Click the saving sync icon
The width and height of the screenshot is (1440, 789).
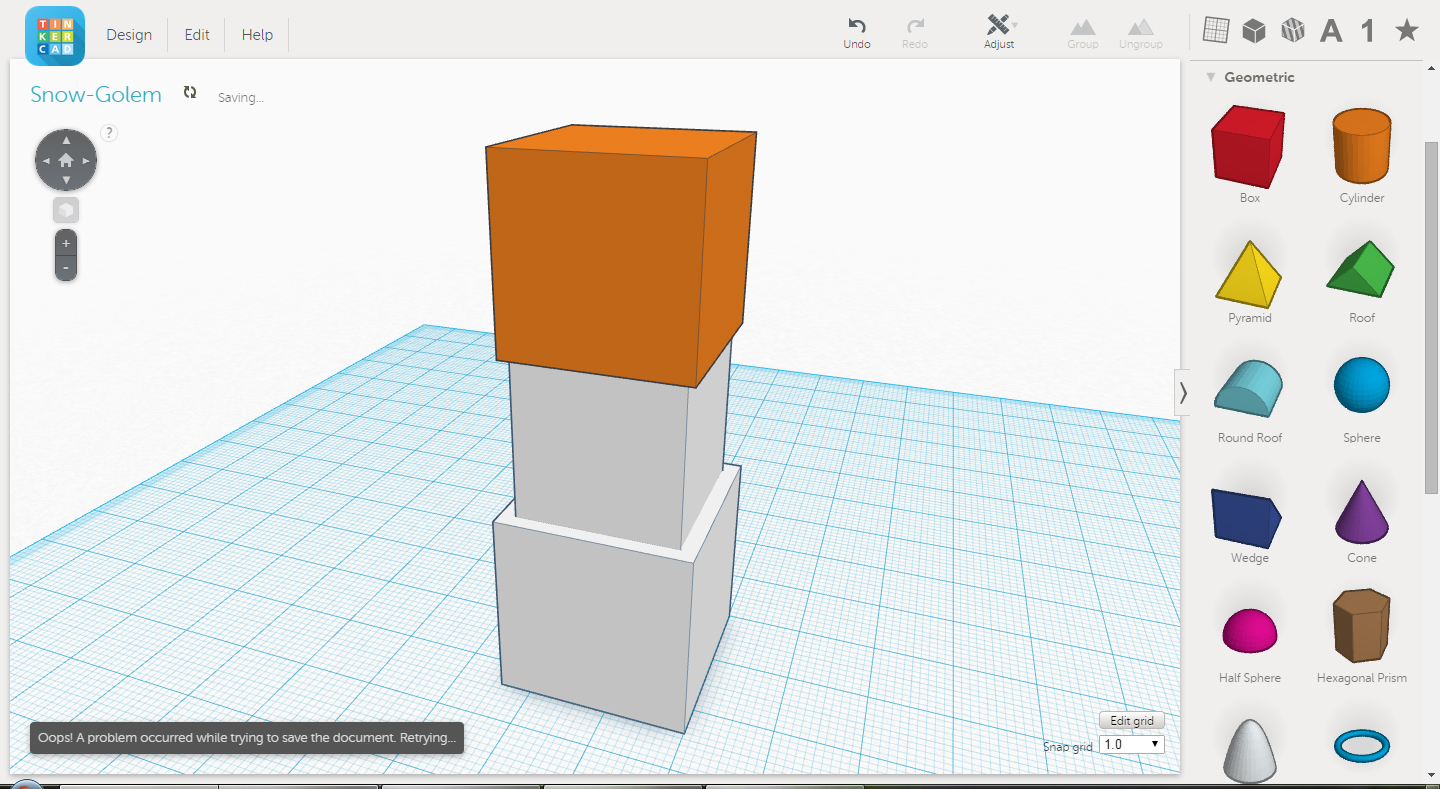[x=190, y=92]
